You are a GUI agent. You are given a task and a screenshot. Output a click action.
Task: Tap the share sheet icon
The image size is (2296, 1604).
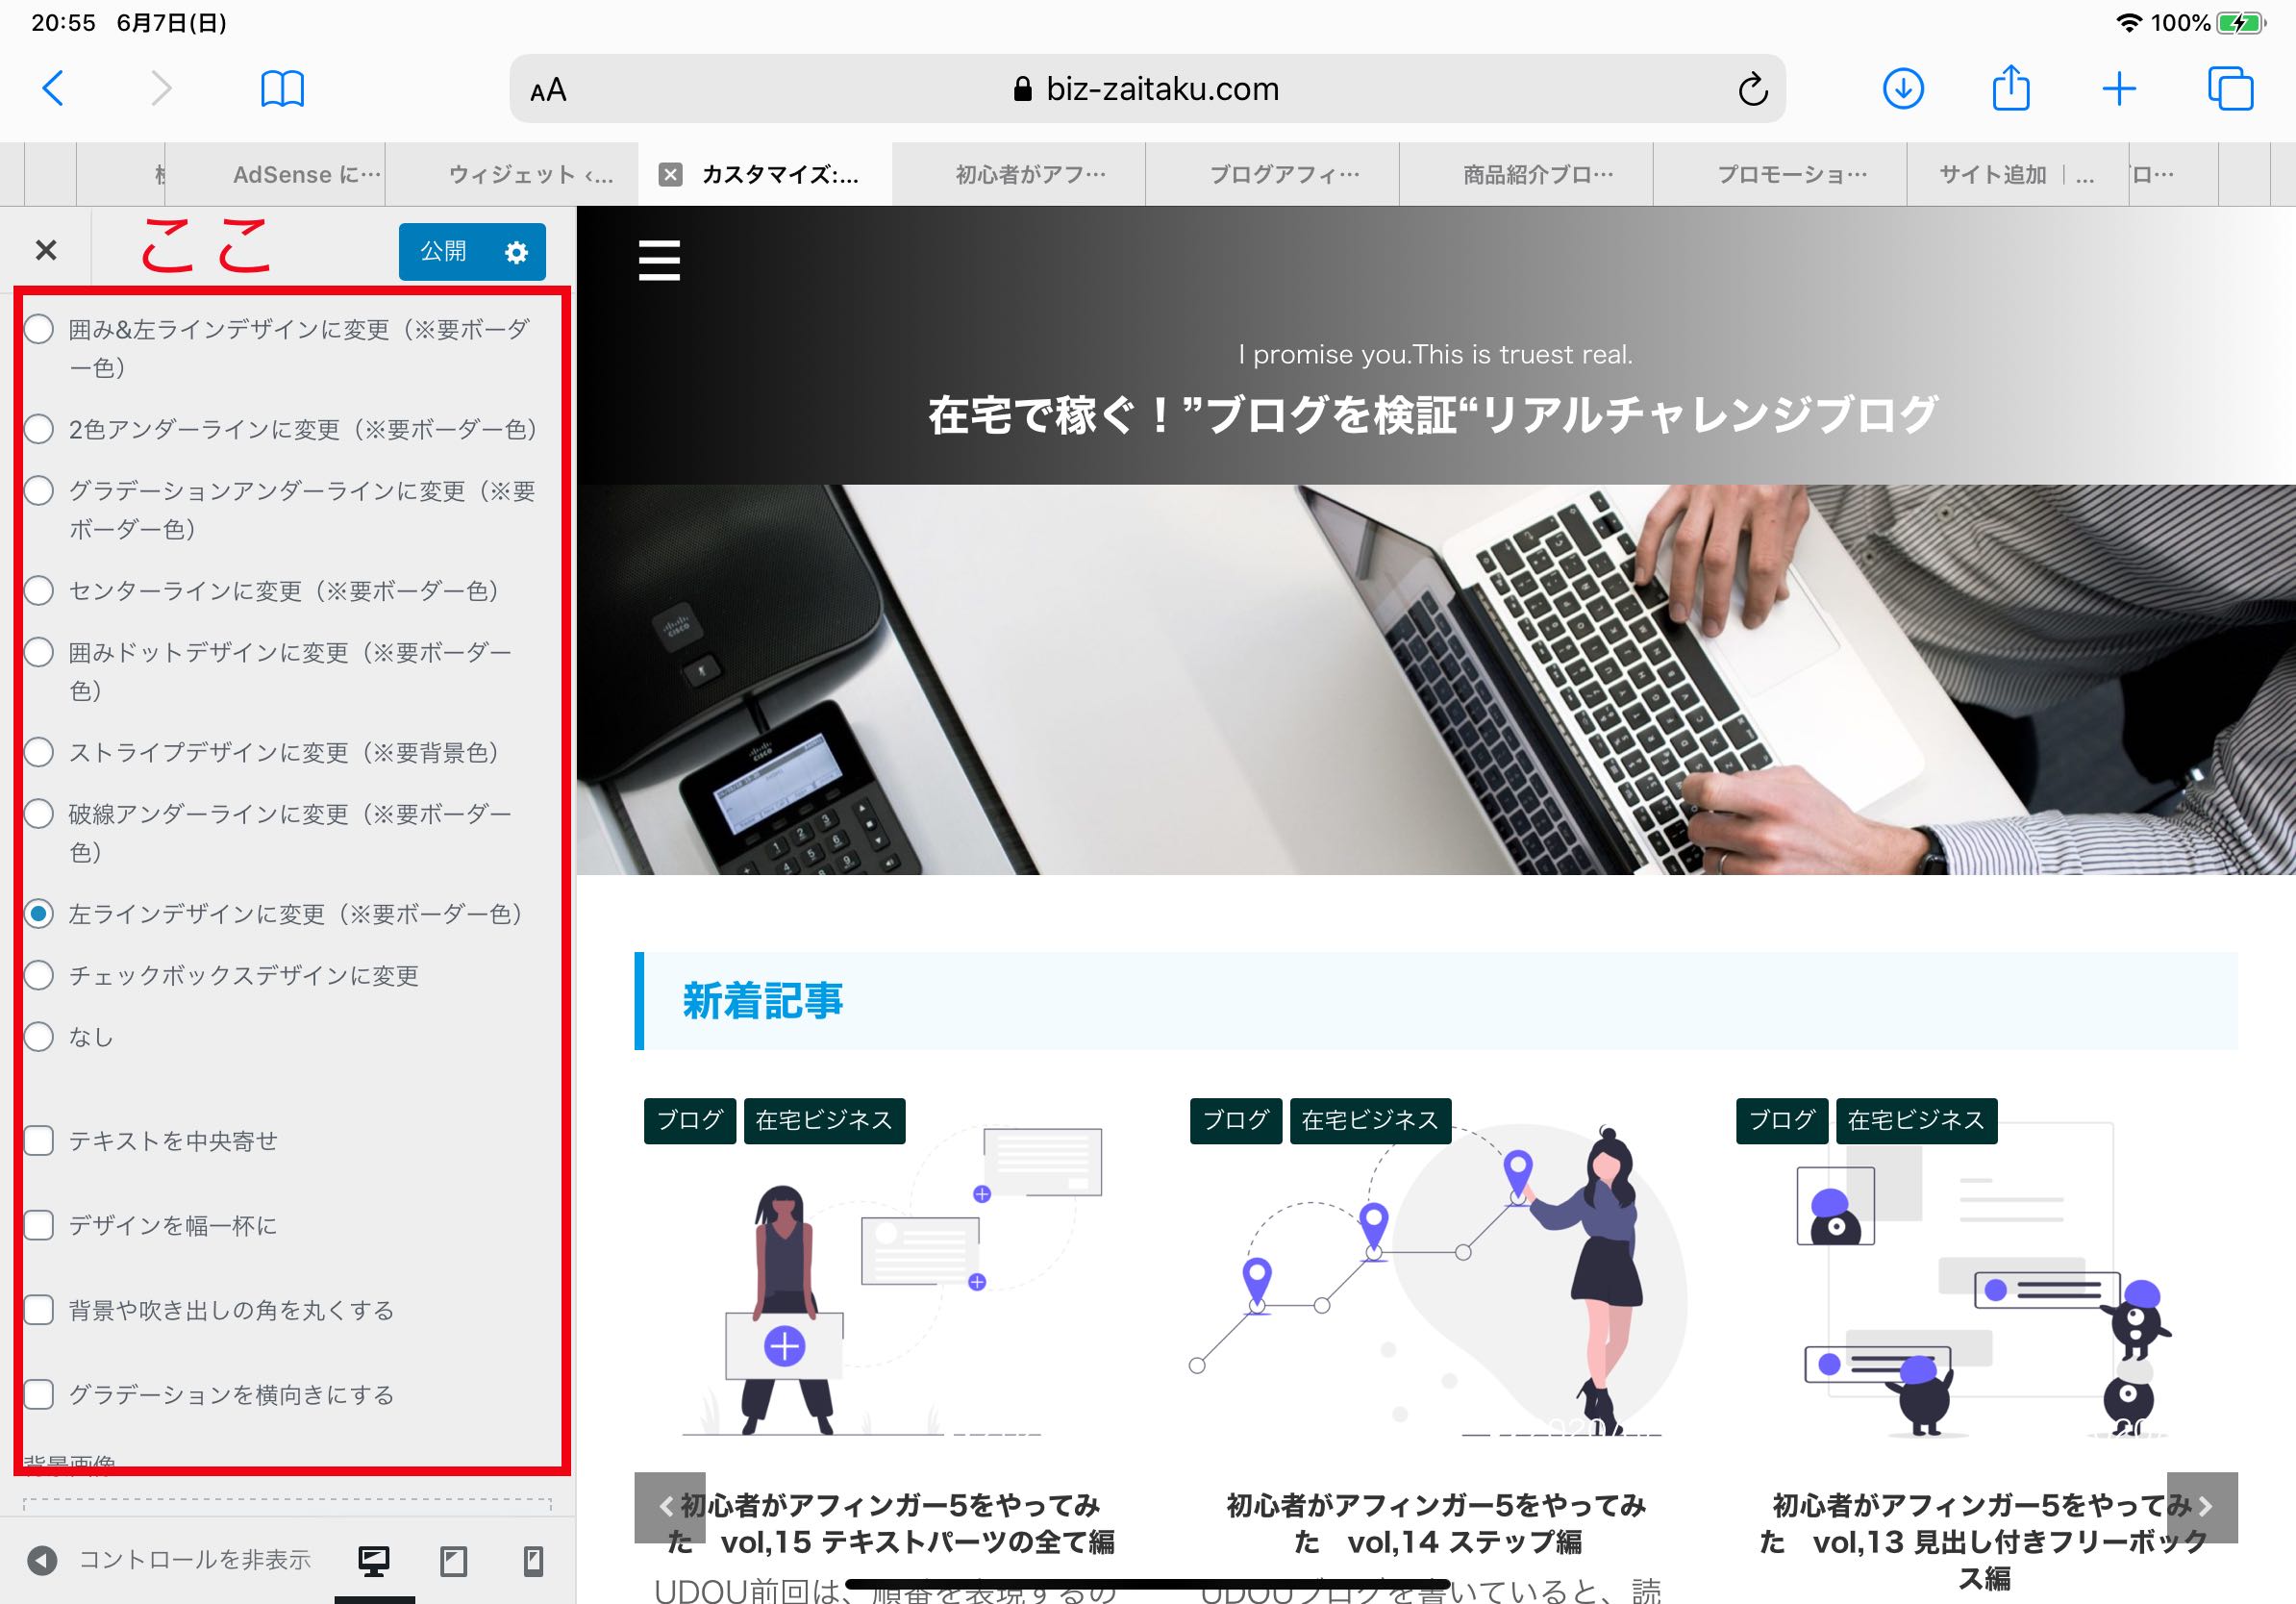(x=2011, y=87)
